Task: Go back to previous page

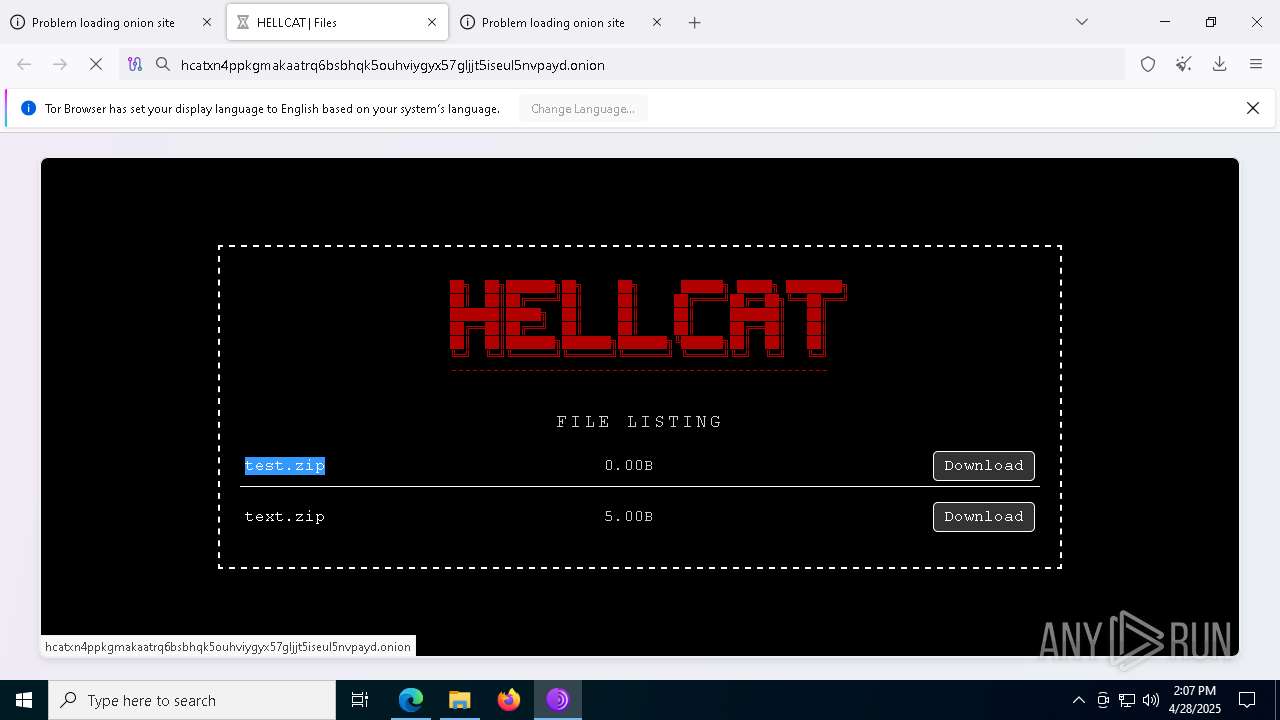Action: [x=24, y=65]
